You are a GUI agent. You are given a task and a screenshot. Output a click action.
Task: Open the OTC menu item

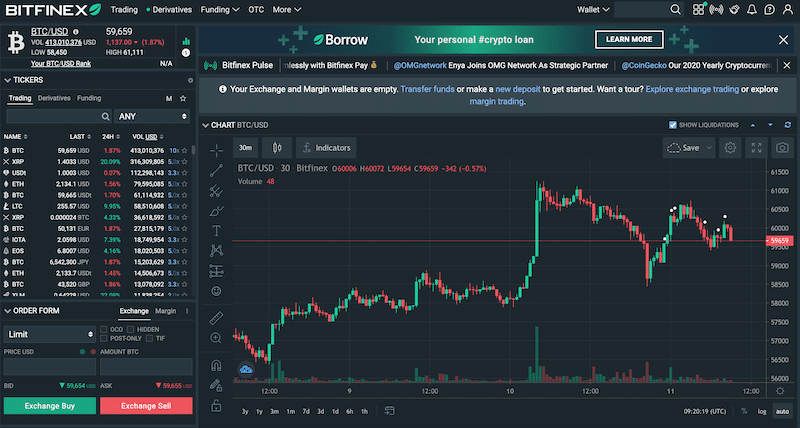tap(256, 10)
